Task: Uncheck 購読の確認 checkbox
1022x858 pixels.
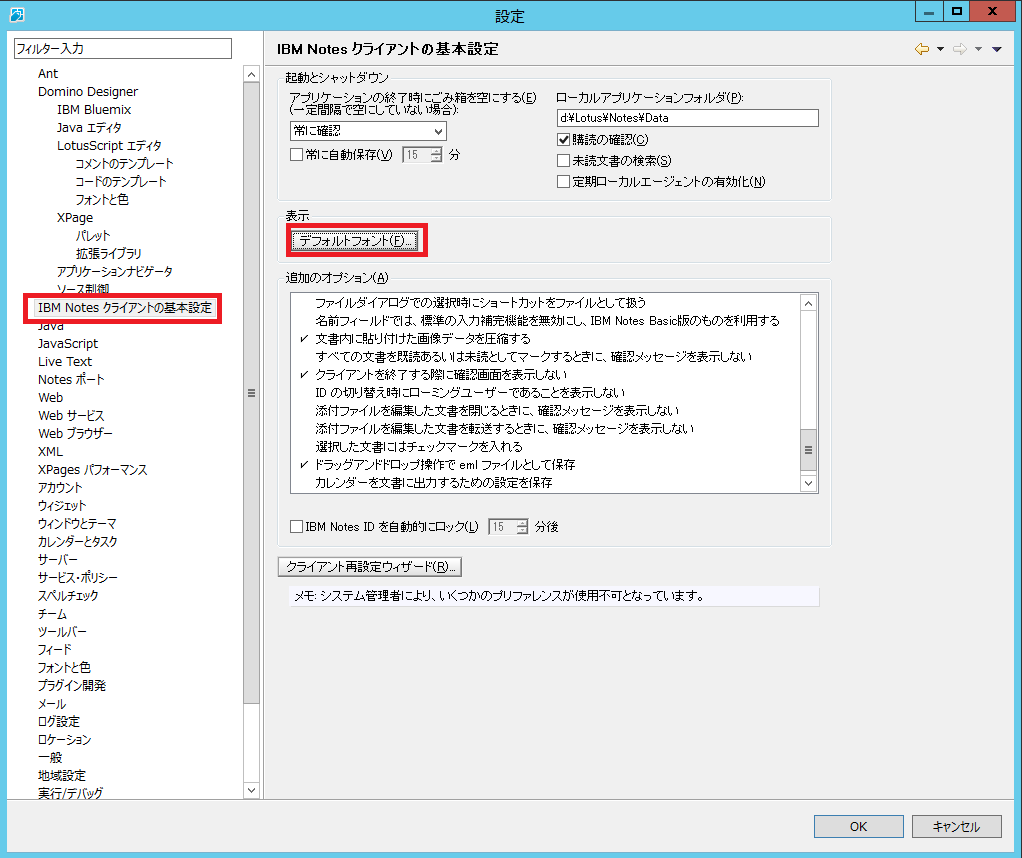Action: [x=564, y=140]
